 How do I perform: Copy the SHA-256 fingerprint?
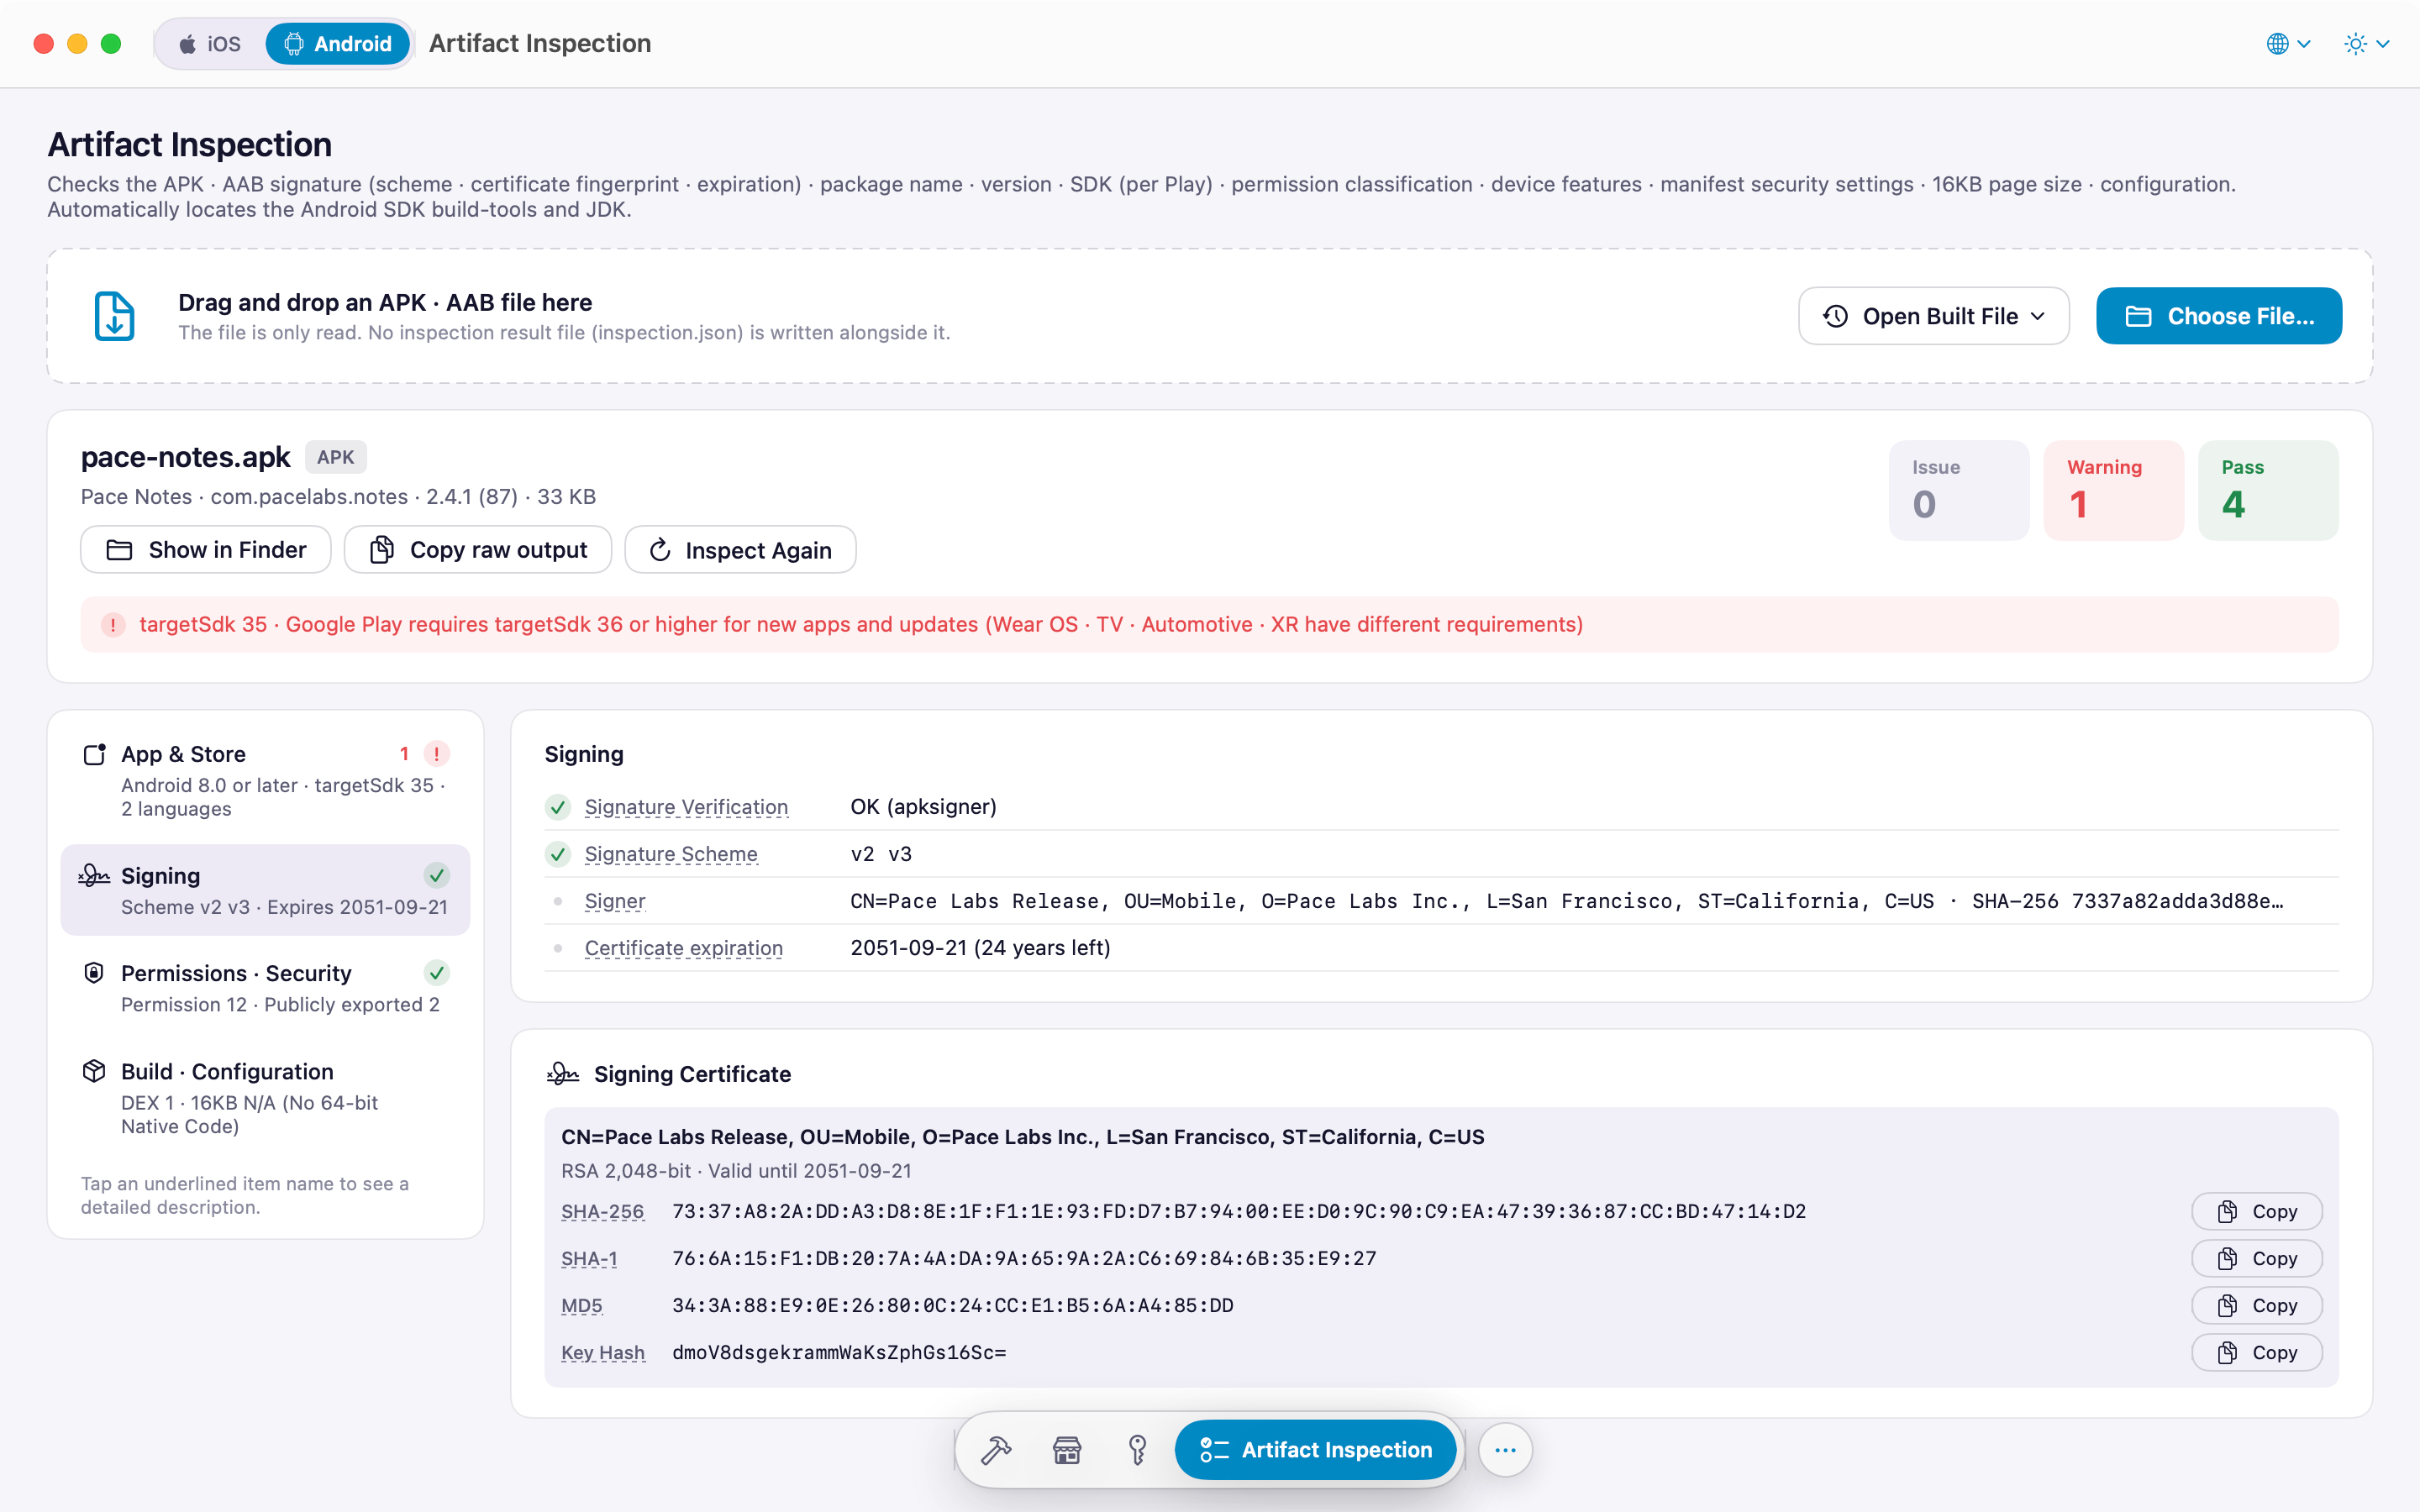pyautogui.click(x=2257, y=1212)
